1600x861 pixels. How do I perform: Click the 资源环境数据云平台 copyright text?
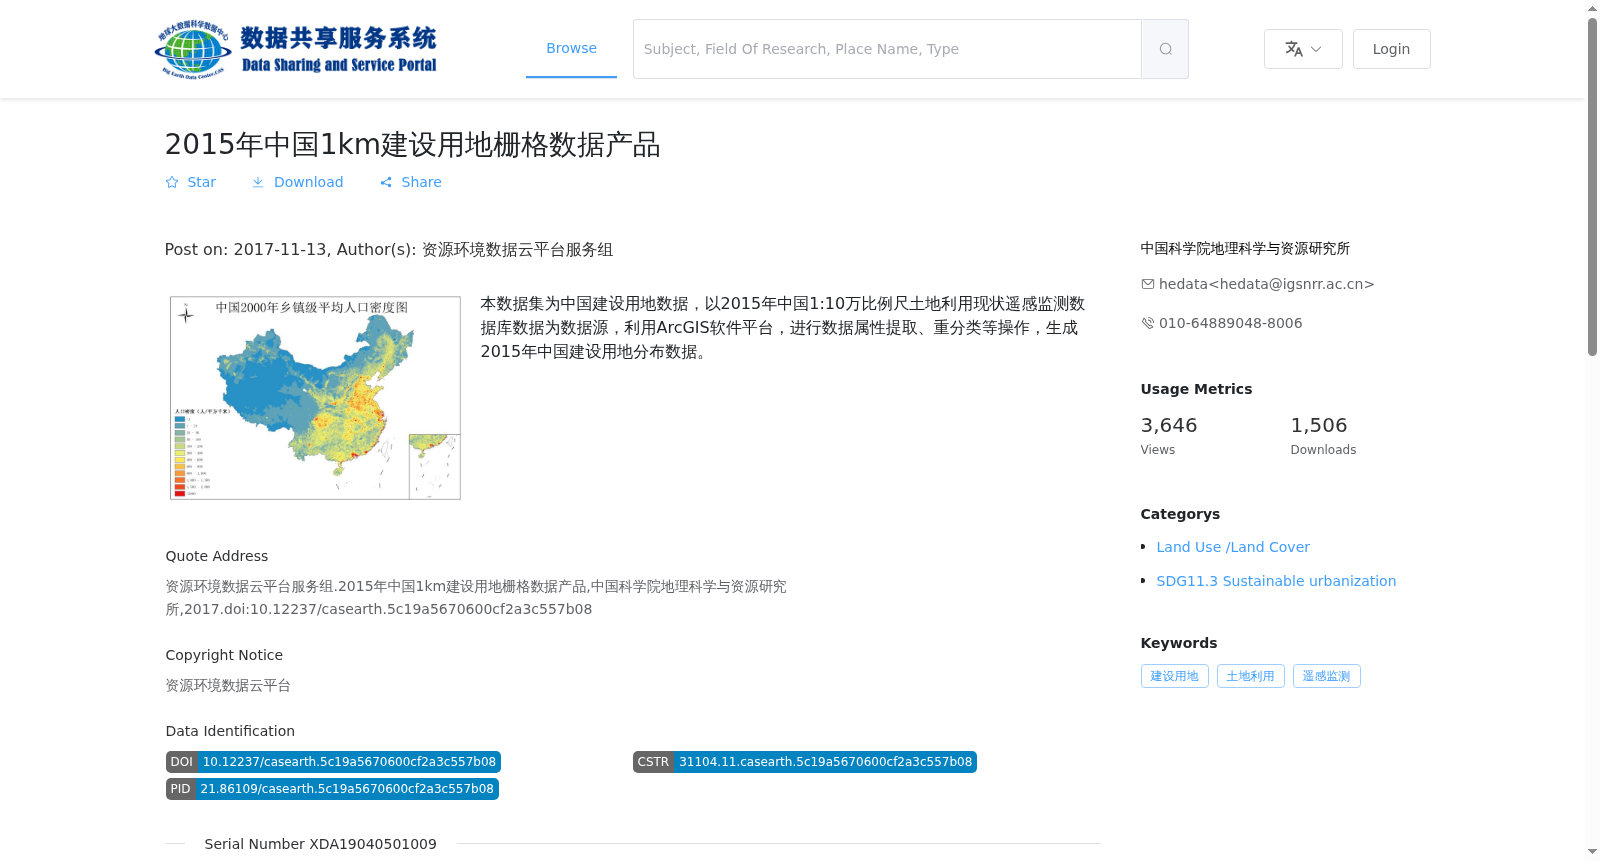click(228, 685)
